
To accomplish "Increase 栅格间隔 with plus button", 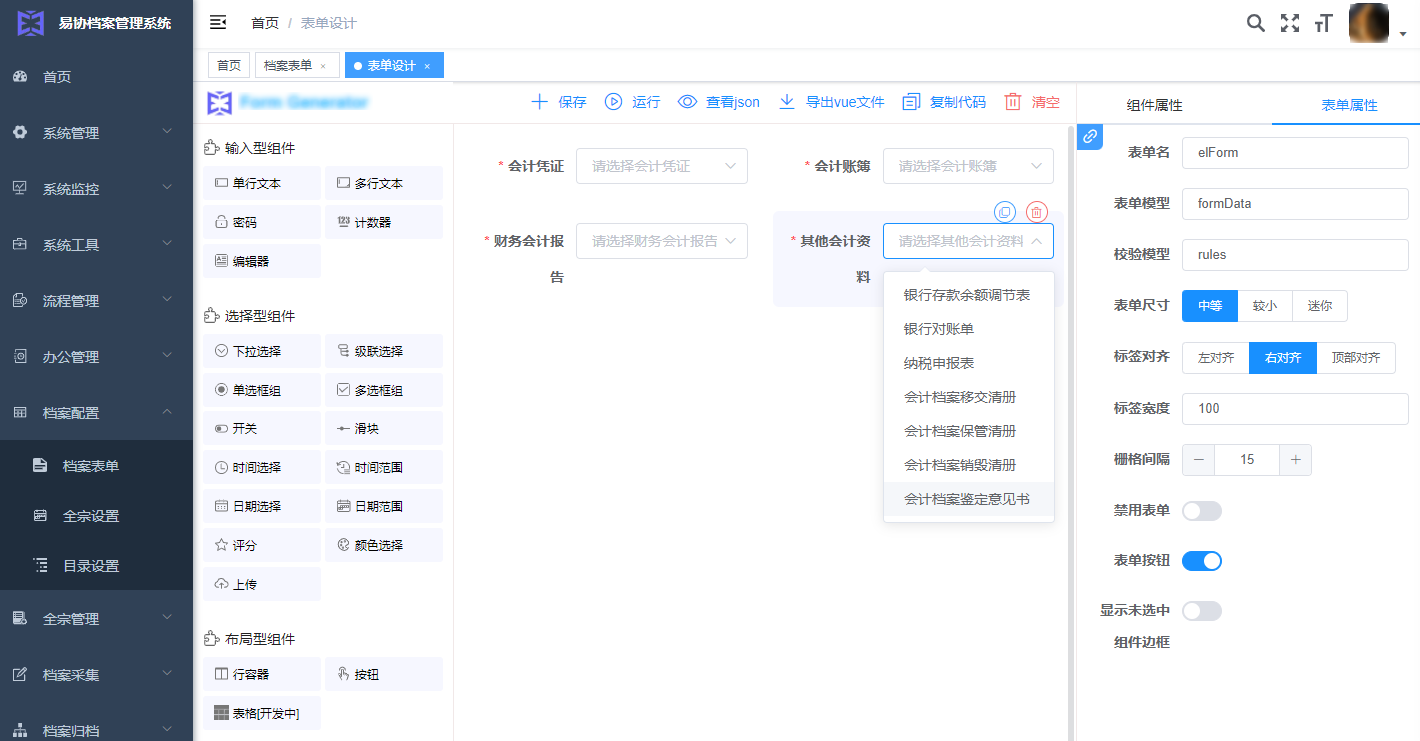I will (1296, 460).
